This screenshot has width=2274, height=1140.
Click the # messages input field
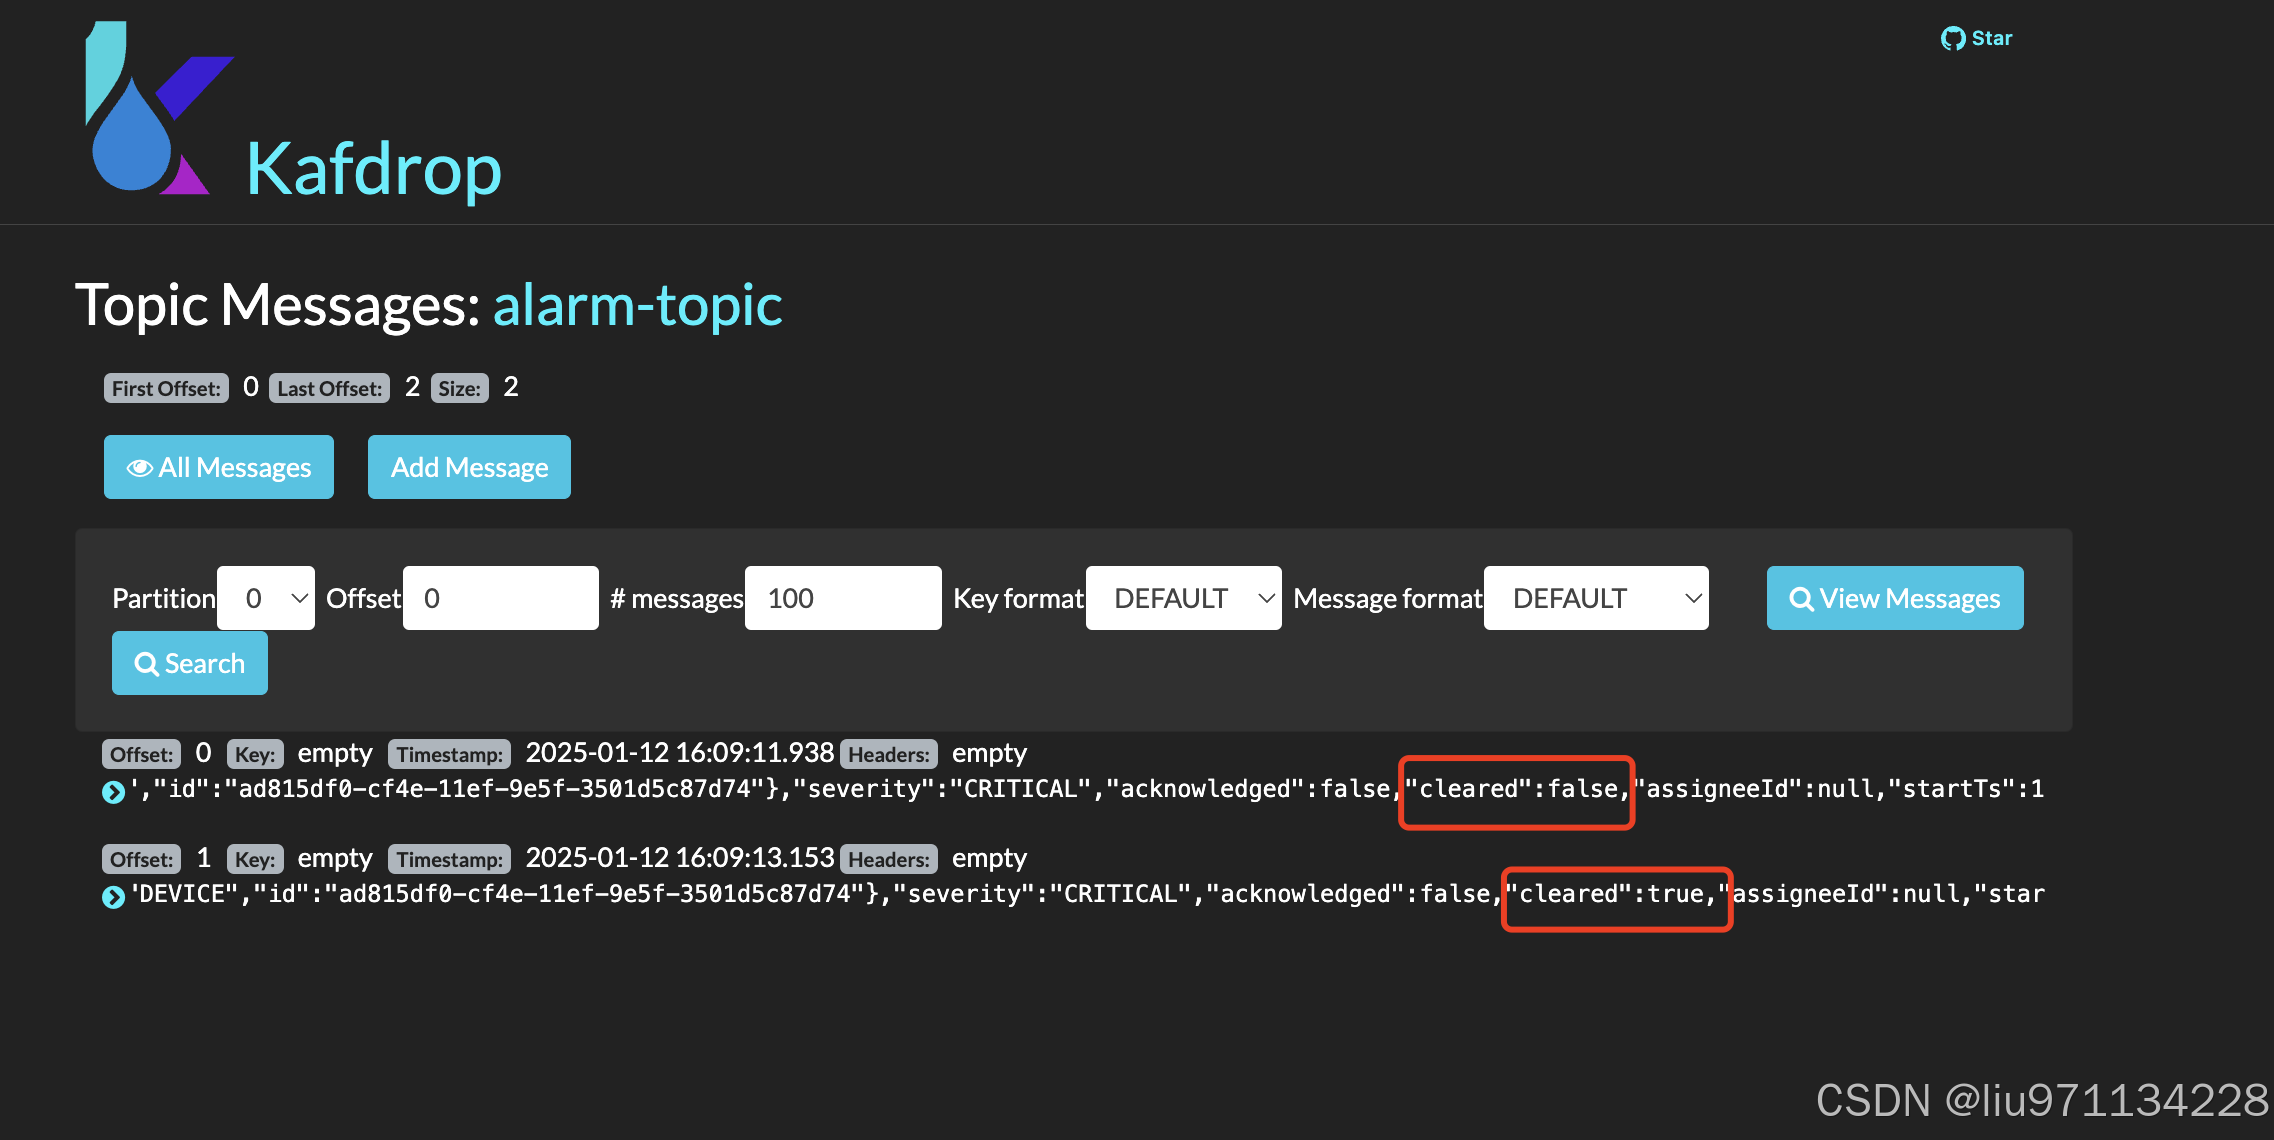click(x=843, y=598)
